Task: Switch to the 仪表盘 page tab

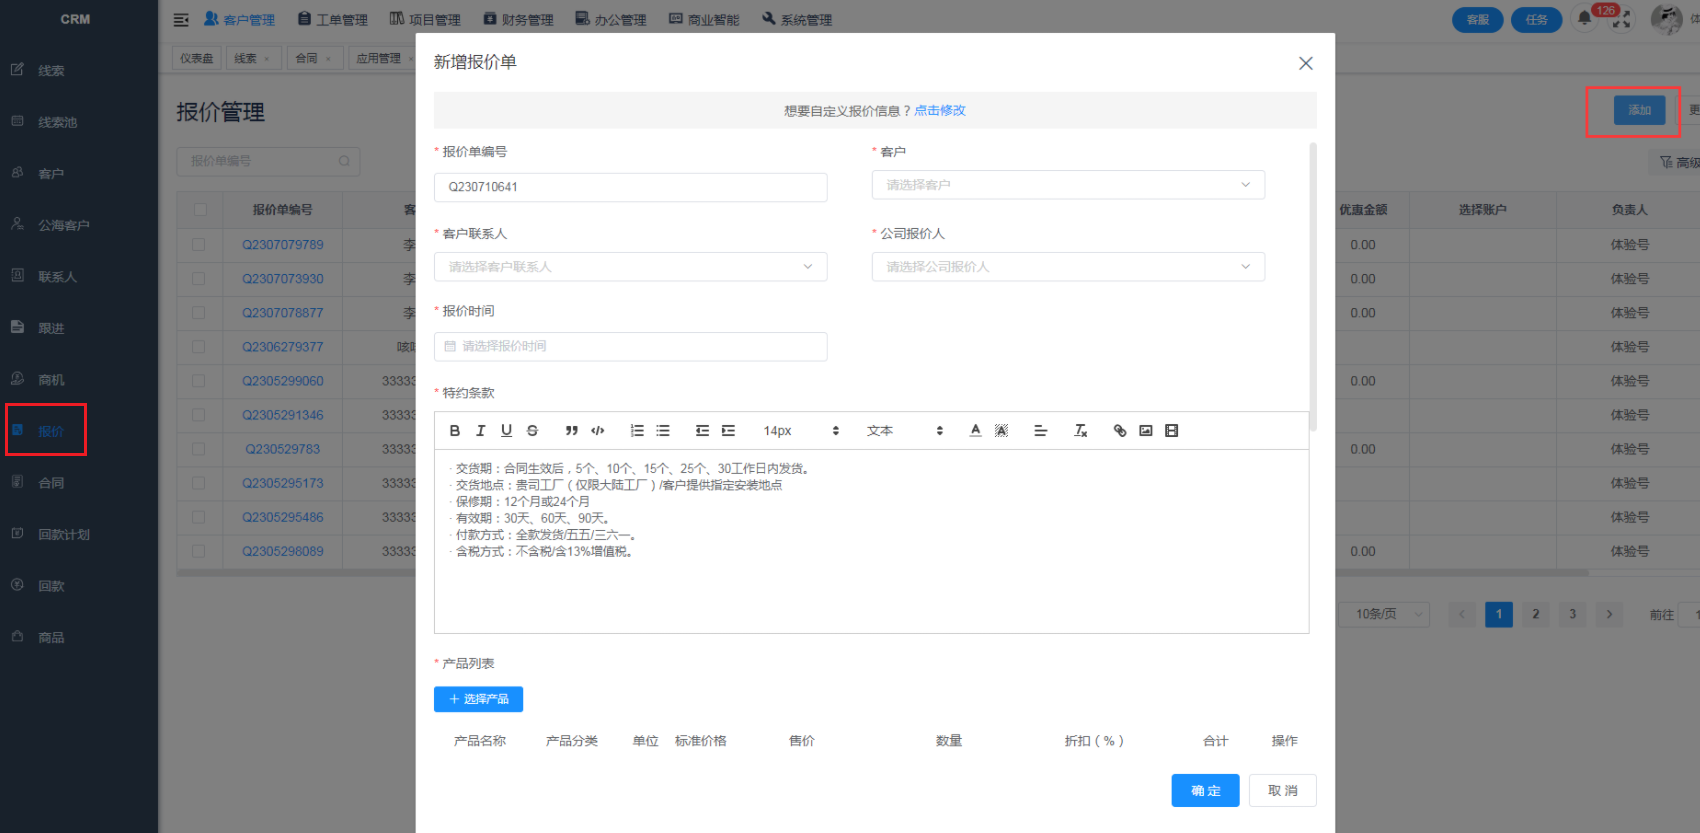Action: point(196,59)
